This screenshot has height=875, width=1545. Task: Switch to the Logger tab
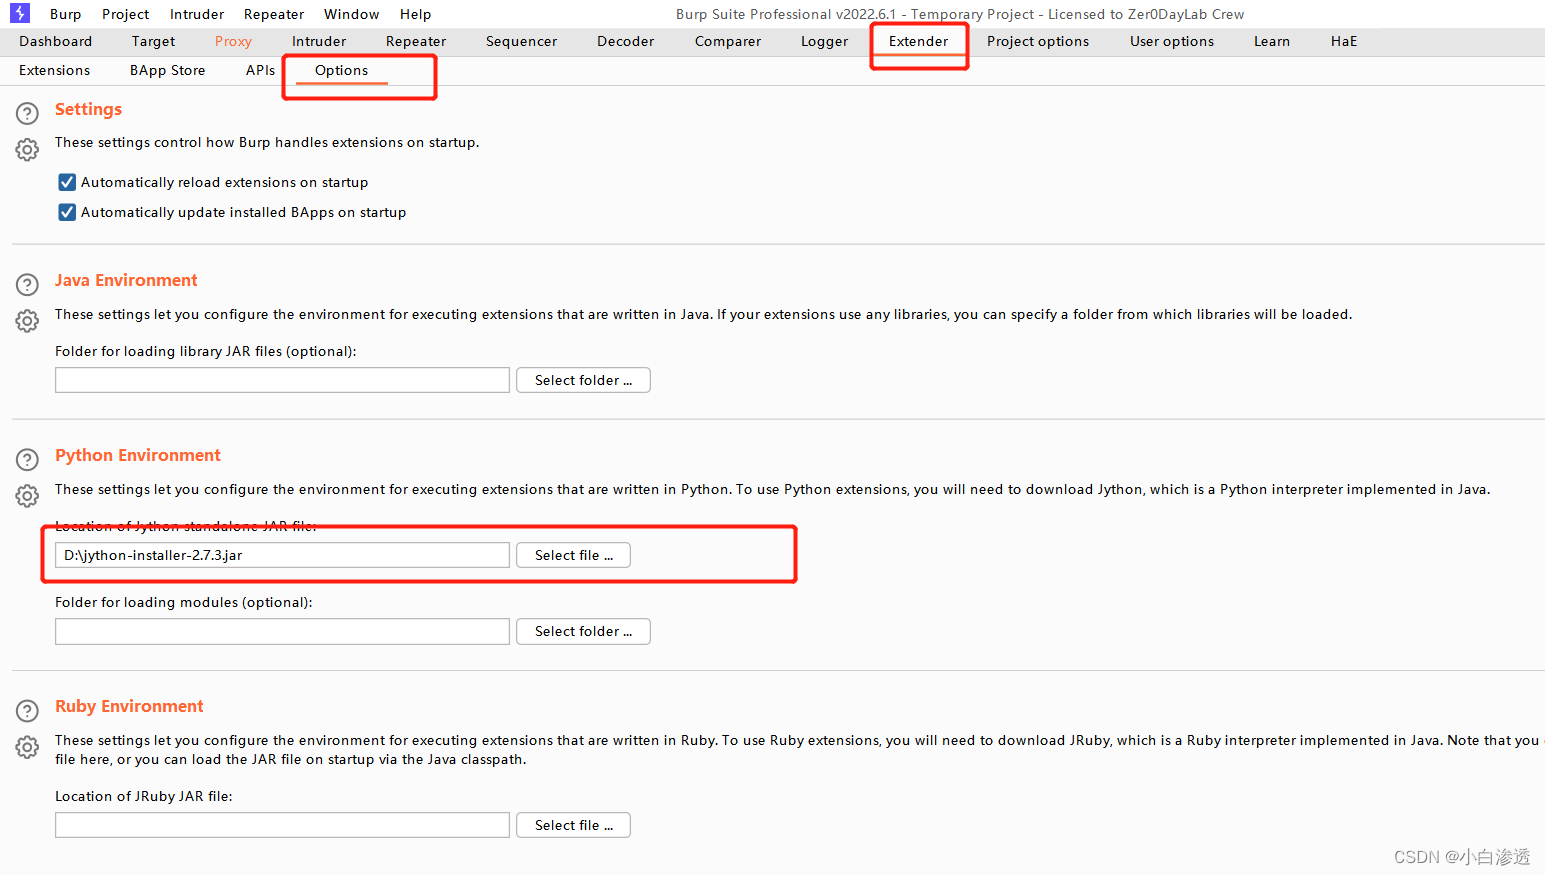coord(824,41)
